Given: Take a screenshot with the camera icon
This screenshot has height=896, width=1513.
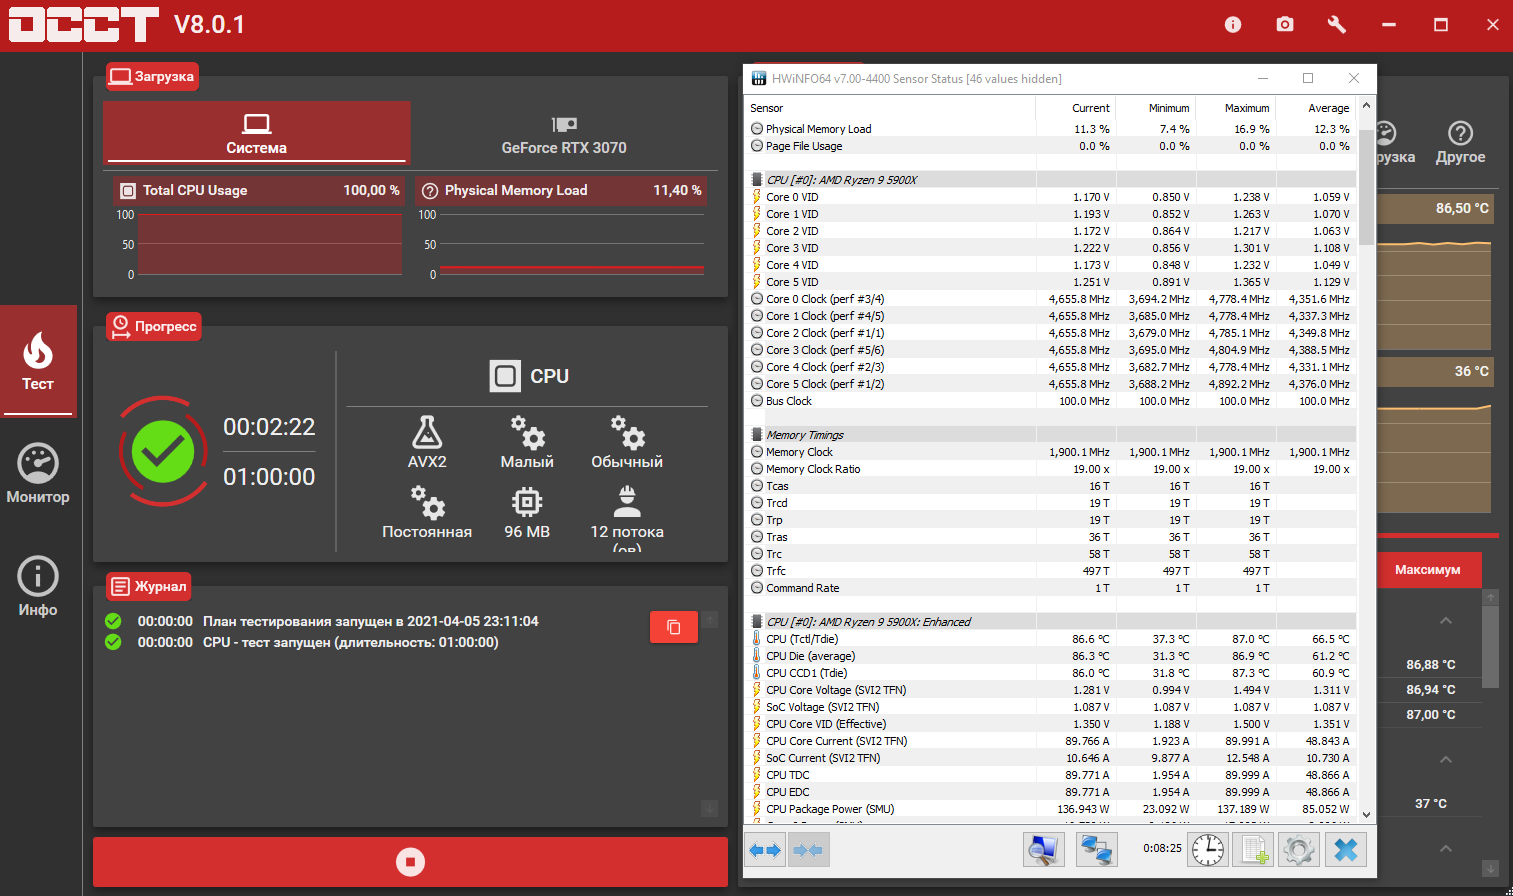Looking at the screenshot, I should 1285,24.
